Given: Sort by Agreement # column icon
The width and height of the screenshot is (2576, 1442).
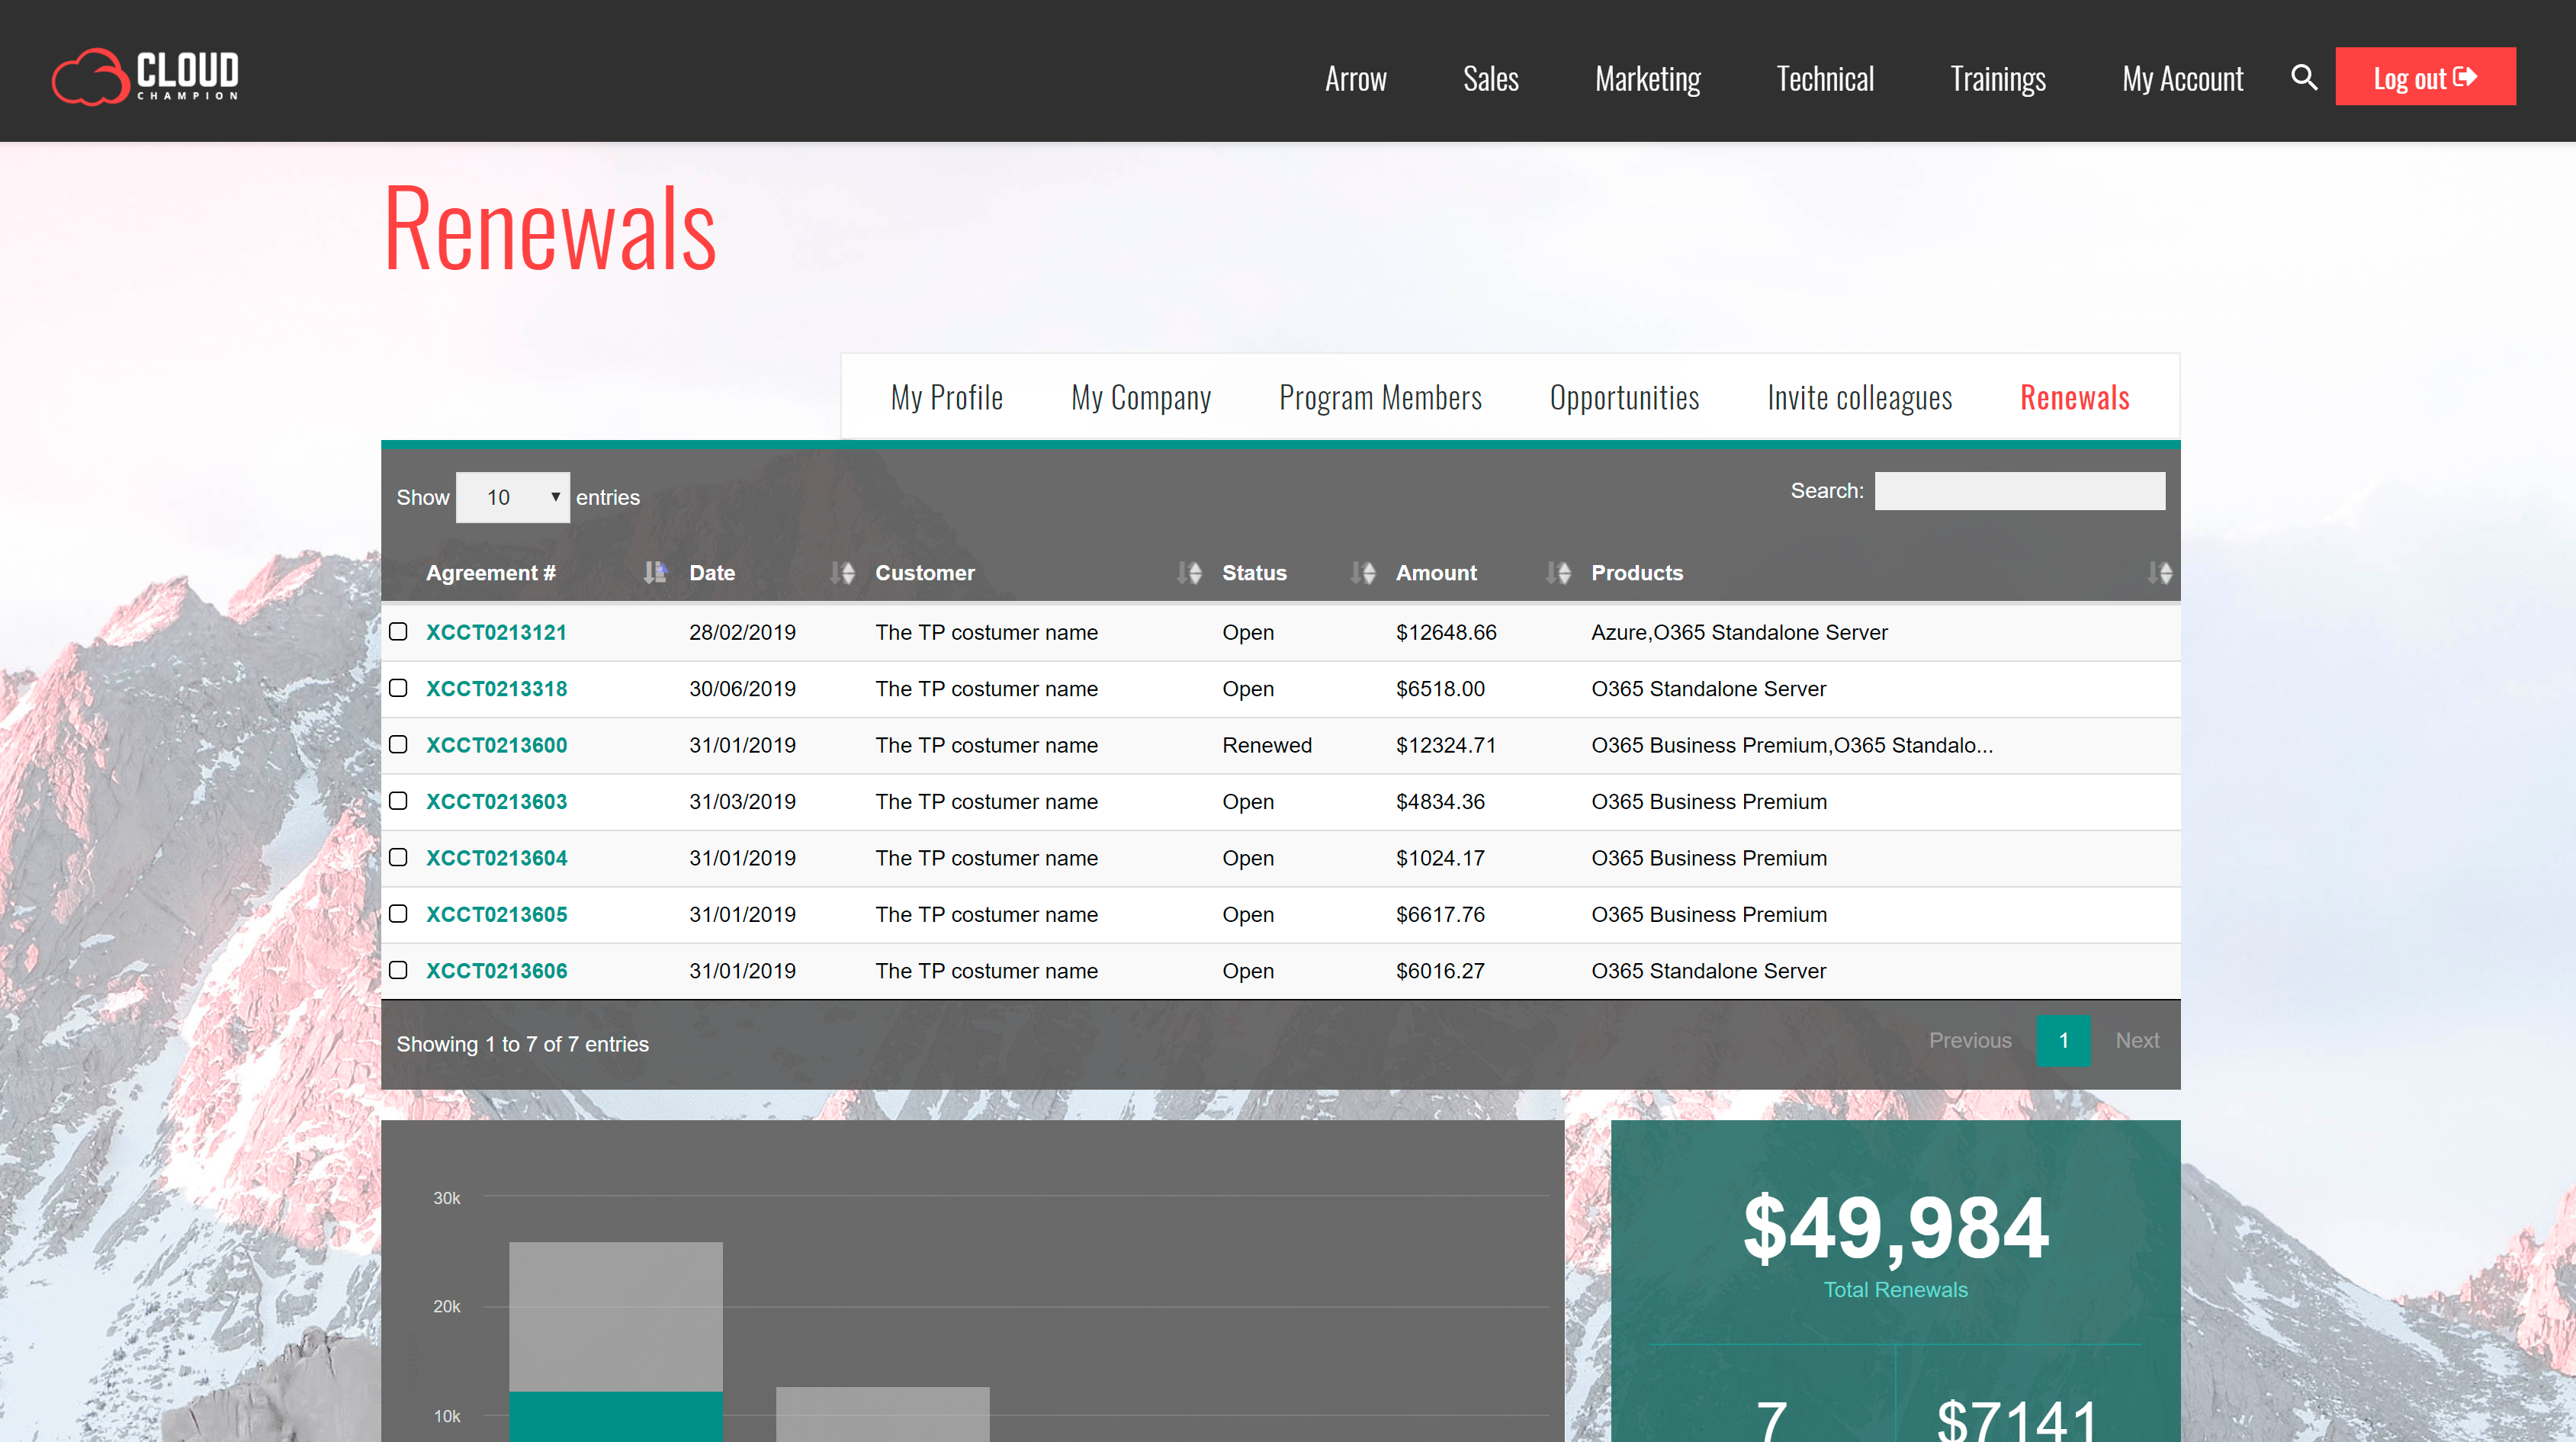Looking at the screenshot, I should [654, 573].
